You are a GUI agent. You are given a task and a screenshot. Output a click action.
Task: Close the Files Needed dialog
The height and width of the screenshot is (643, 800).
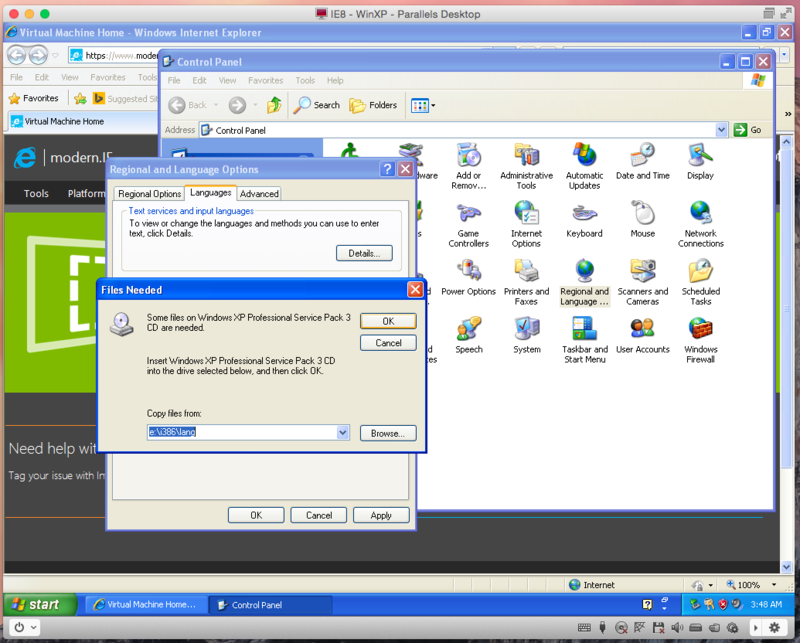[x=415, y=290]
